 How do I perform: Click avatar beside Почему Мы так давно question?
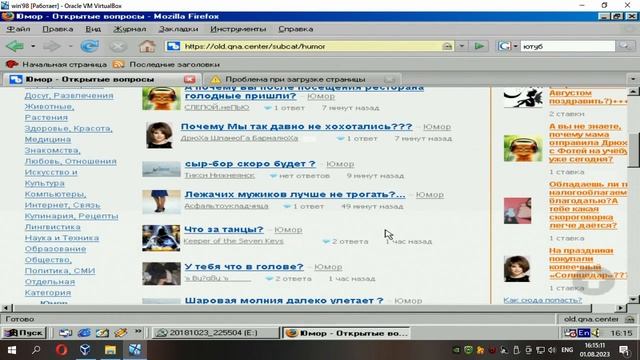pos(159,135)
